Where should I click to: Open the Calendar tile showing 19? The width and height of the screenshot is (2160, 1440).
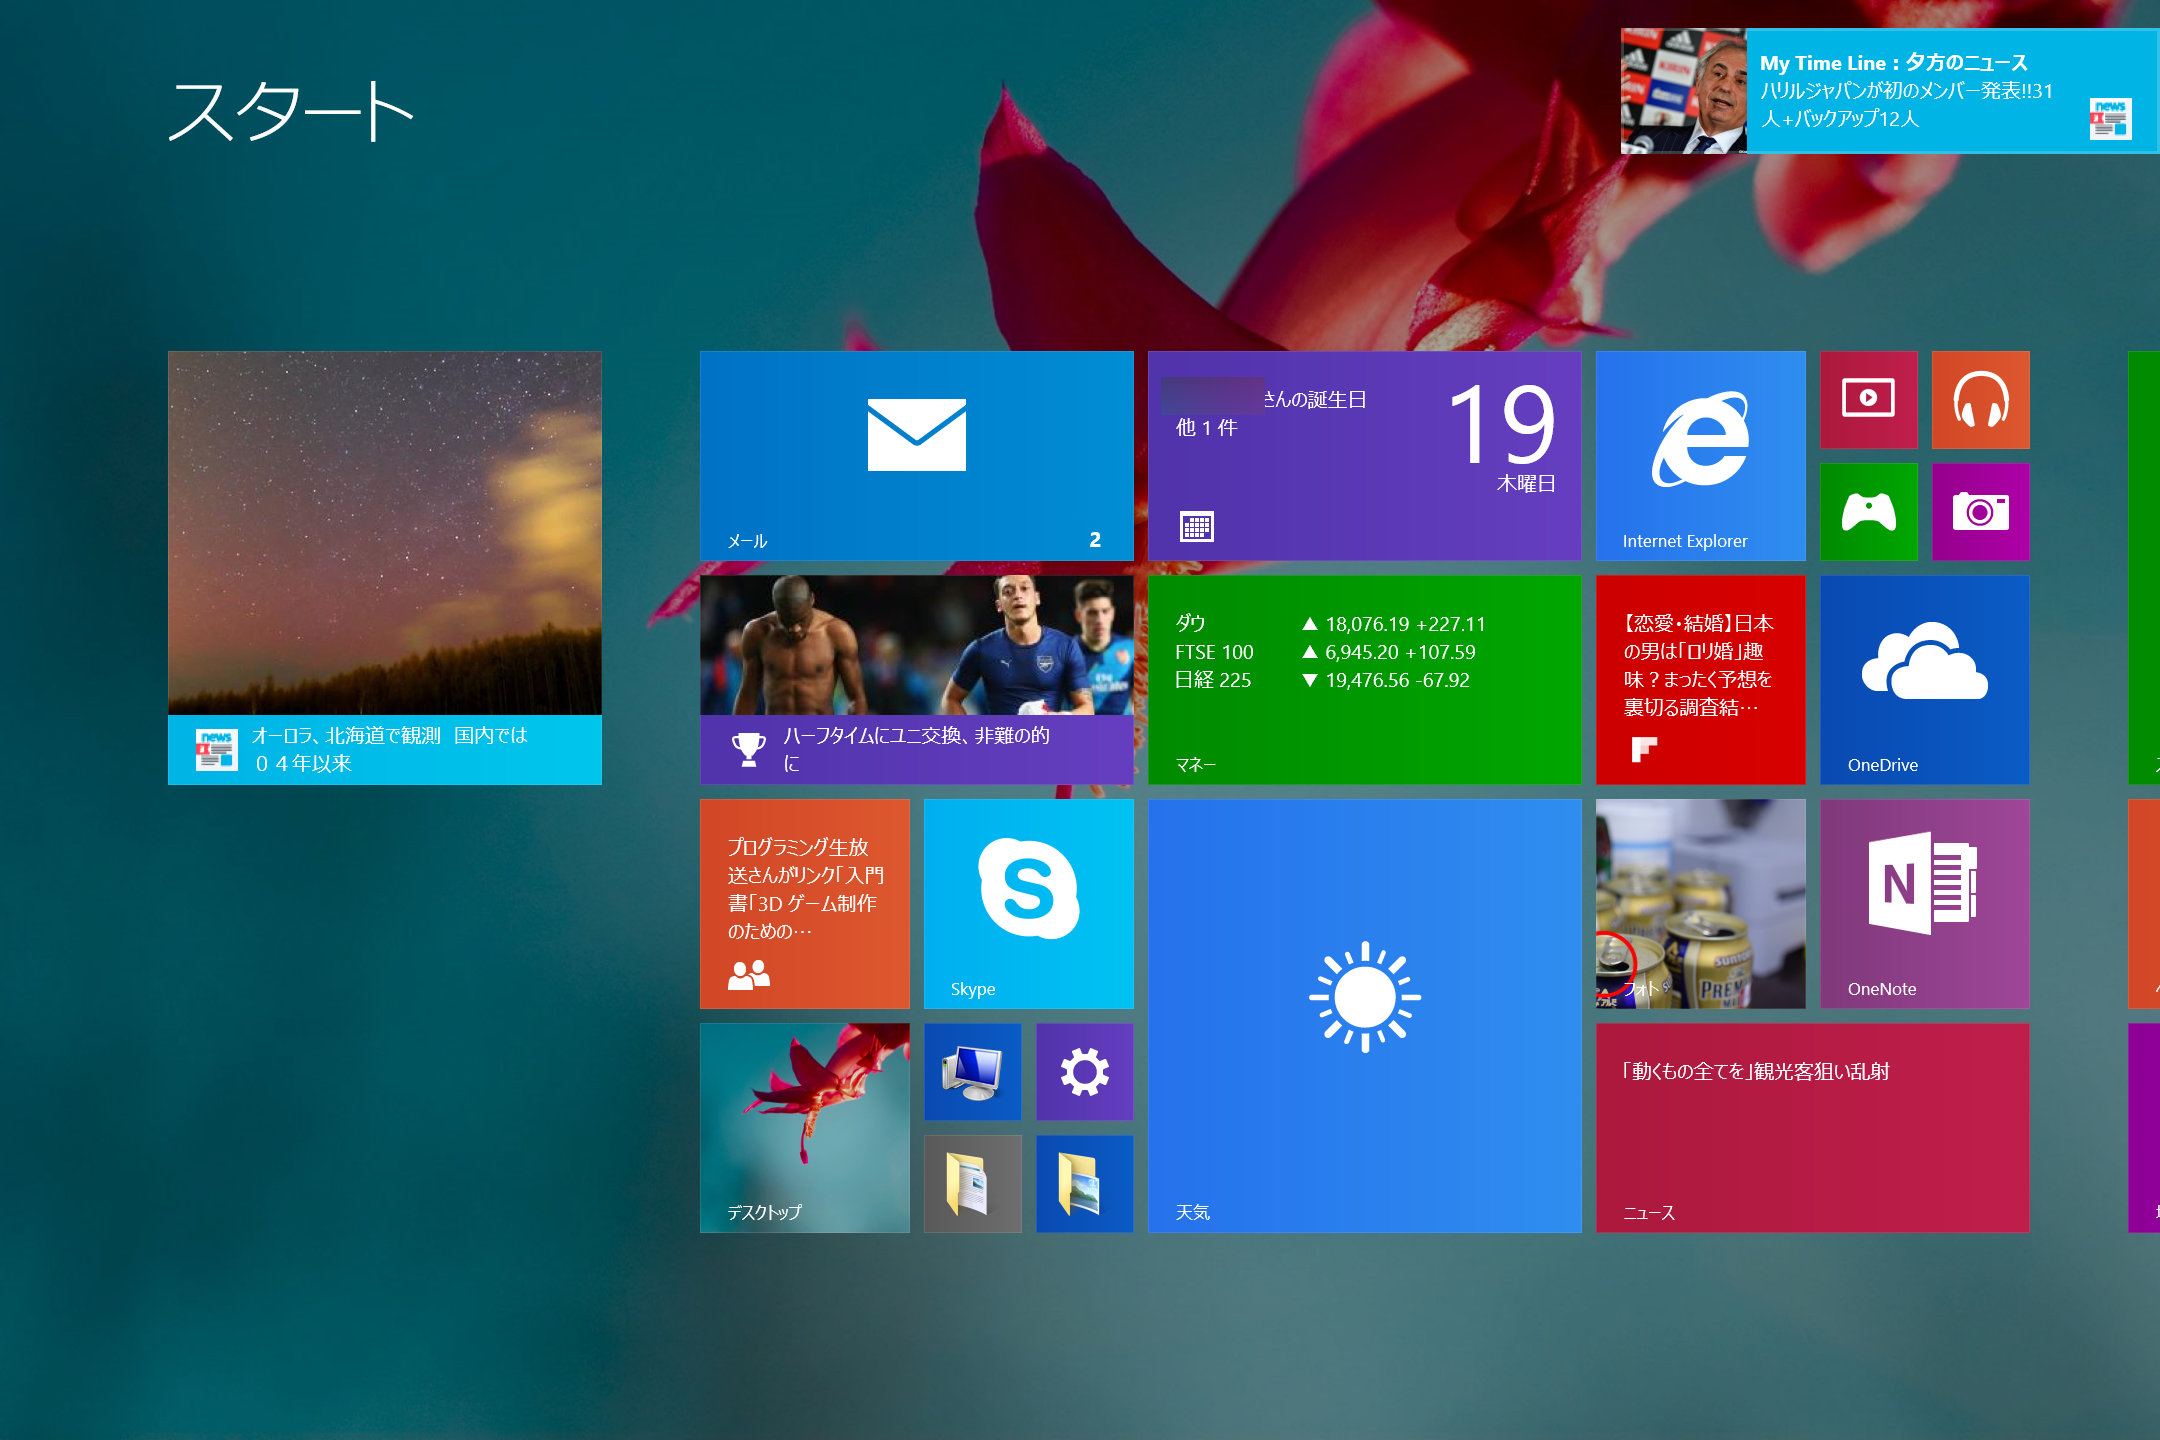[1364, 455]
